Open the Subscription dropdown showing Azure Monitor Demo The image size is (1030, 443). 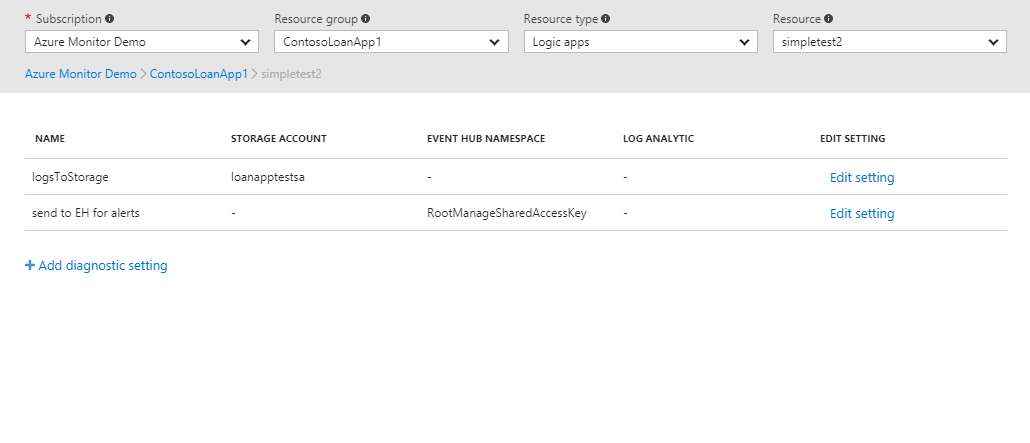pyautogui.click(x=142, y=42)
